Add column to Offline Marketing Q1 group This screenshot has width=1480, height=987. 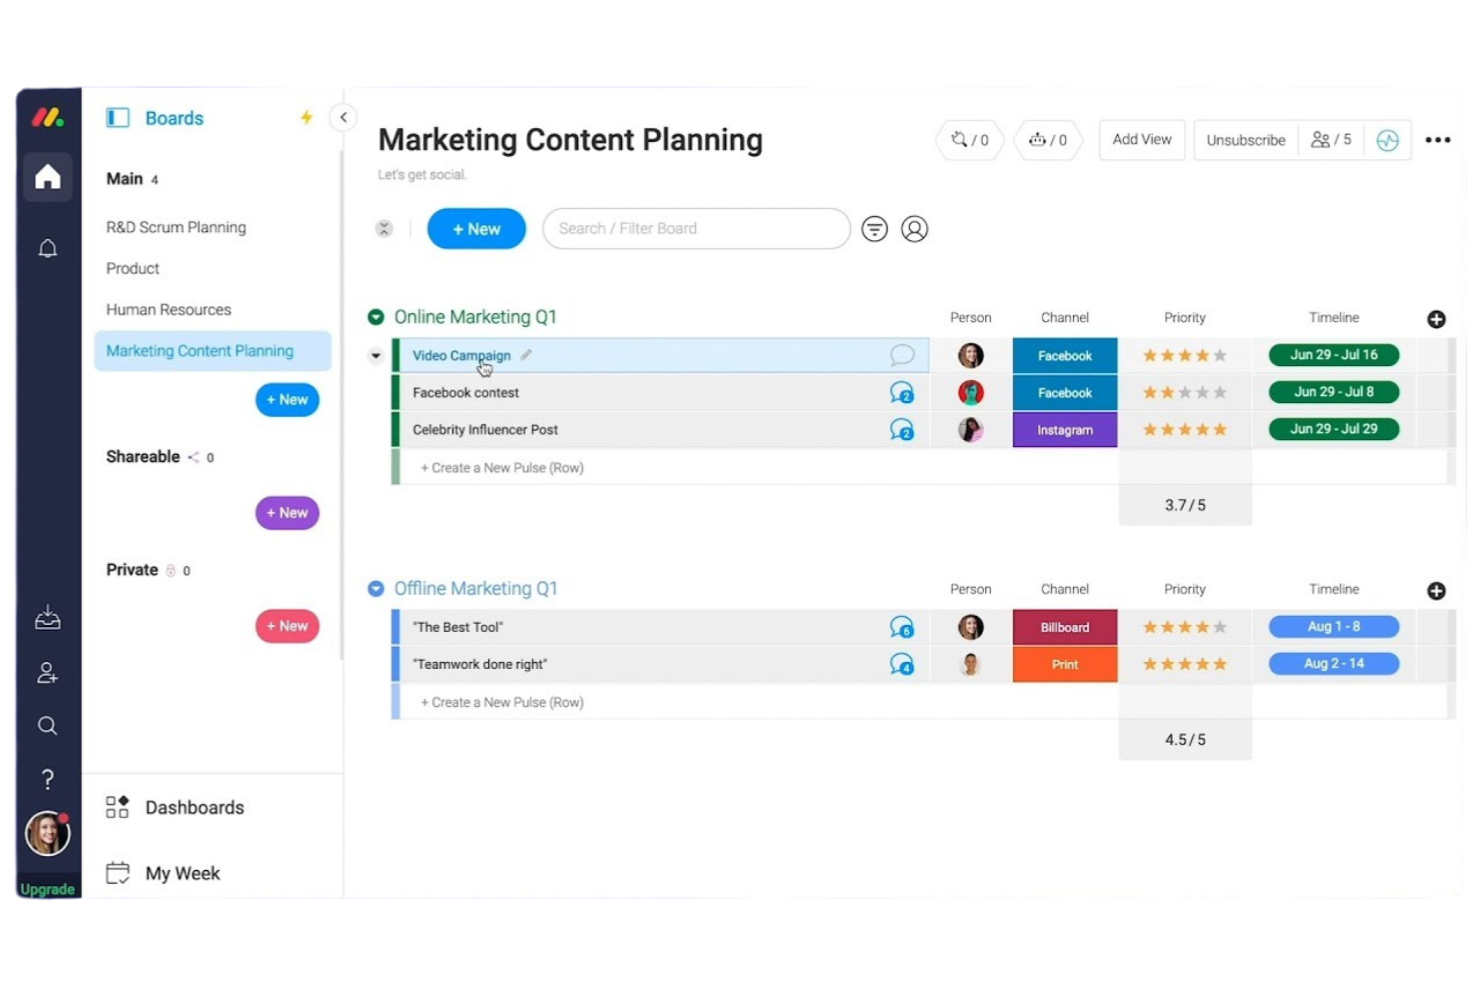tap(1437, 591)
